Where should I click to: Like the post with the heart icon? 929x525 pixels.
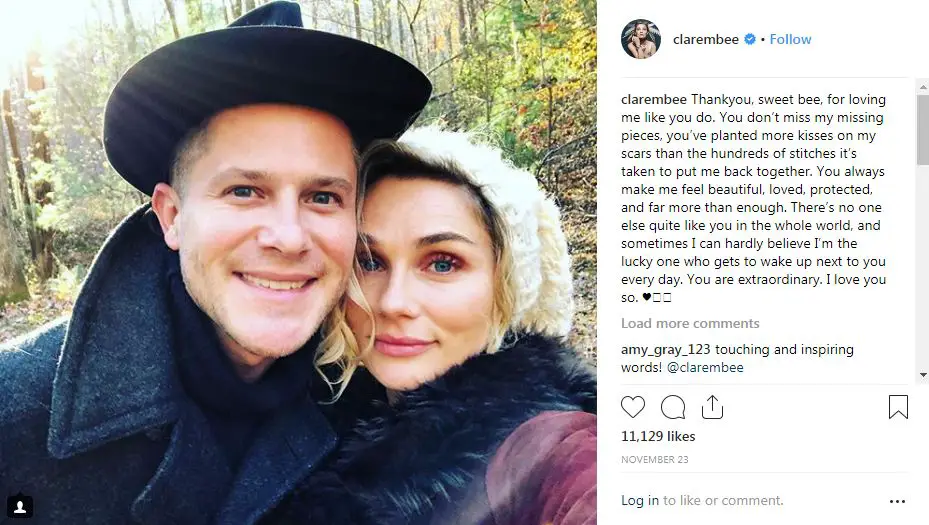[x=633, y=407]
